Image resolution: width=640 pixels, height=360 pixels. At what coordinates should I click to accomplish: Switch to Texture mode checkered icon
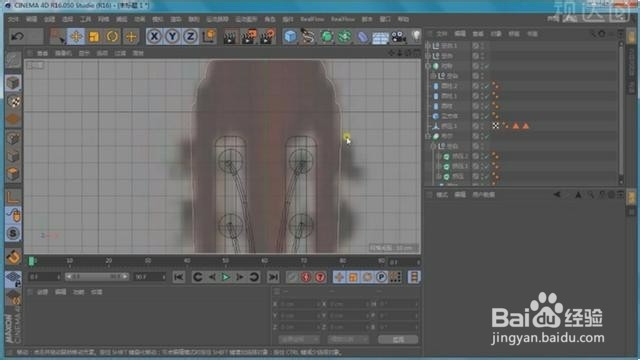point(13,101)
